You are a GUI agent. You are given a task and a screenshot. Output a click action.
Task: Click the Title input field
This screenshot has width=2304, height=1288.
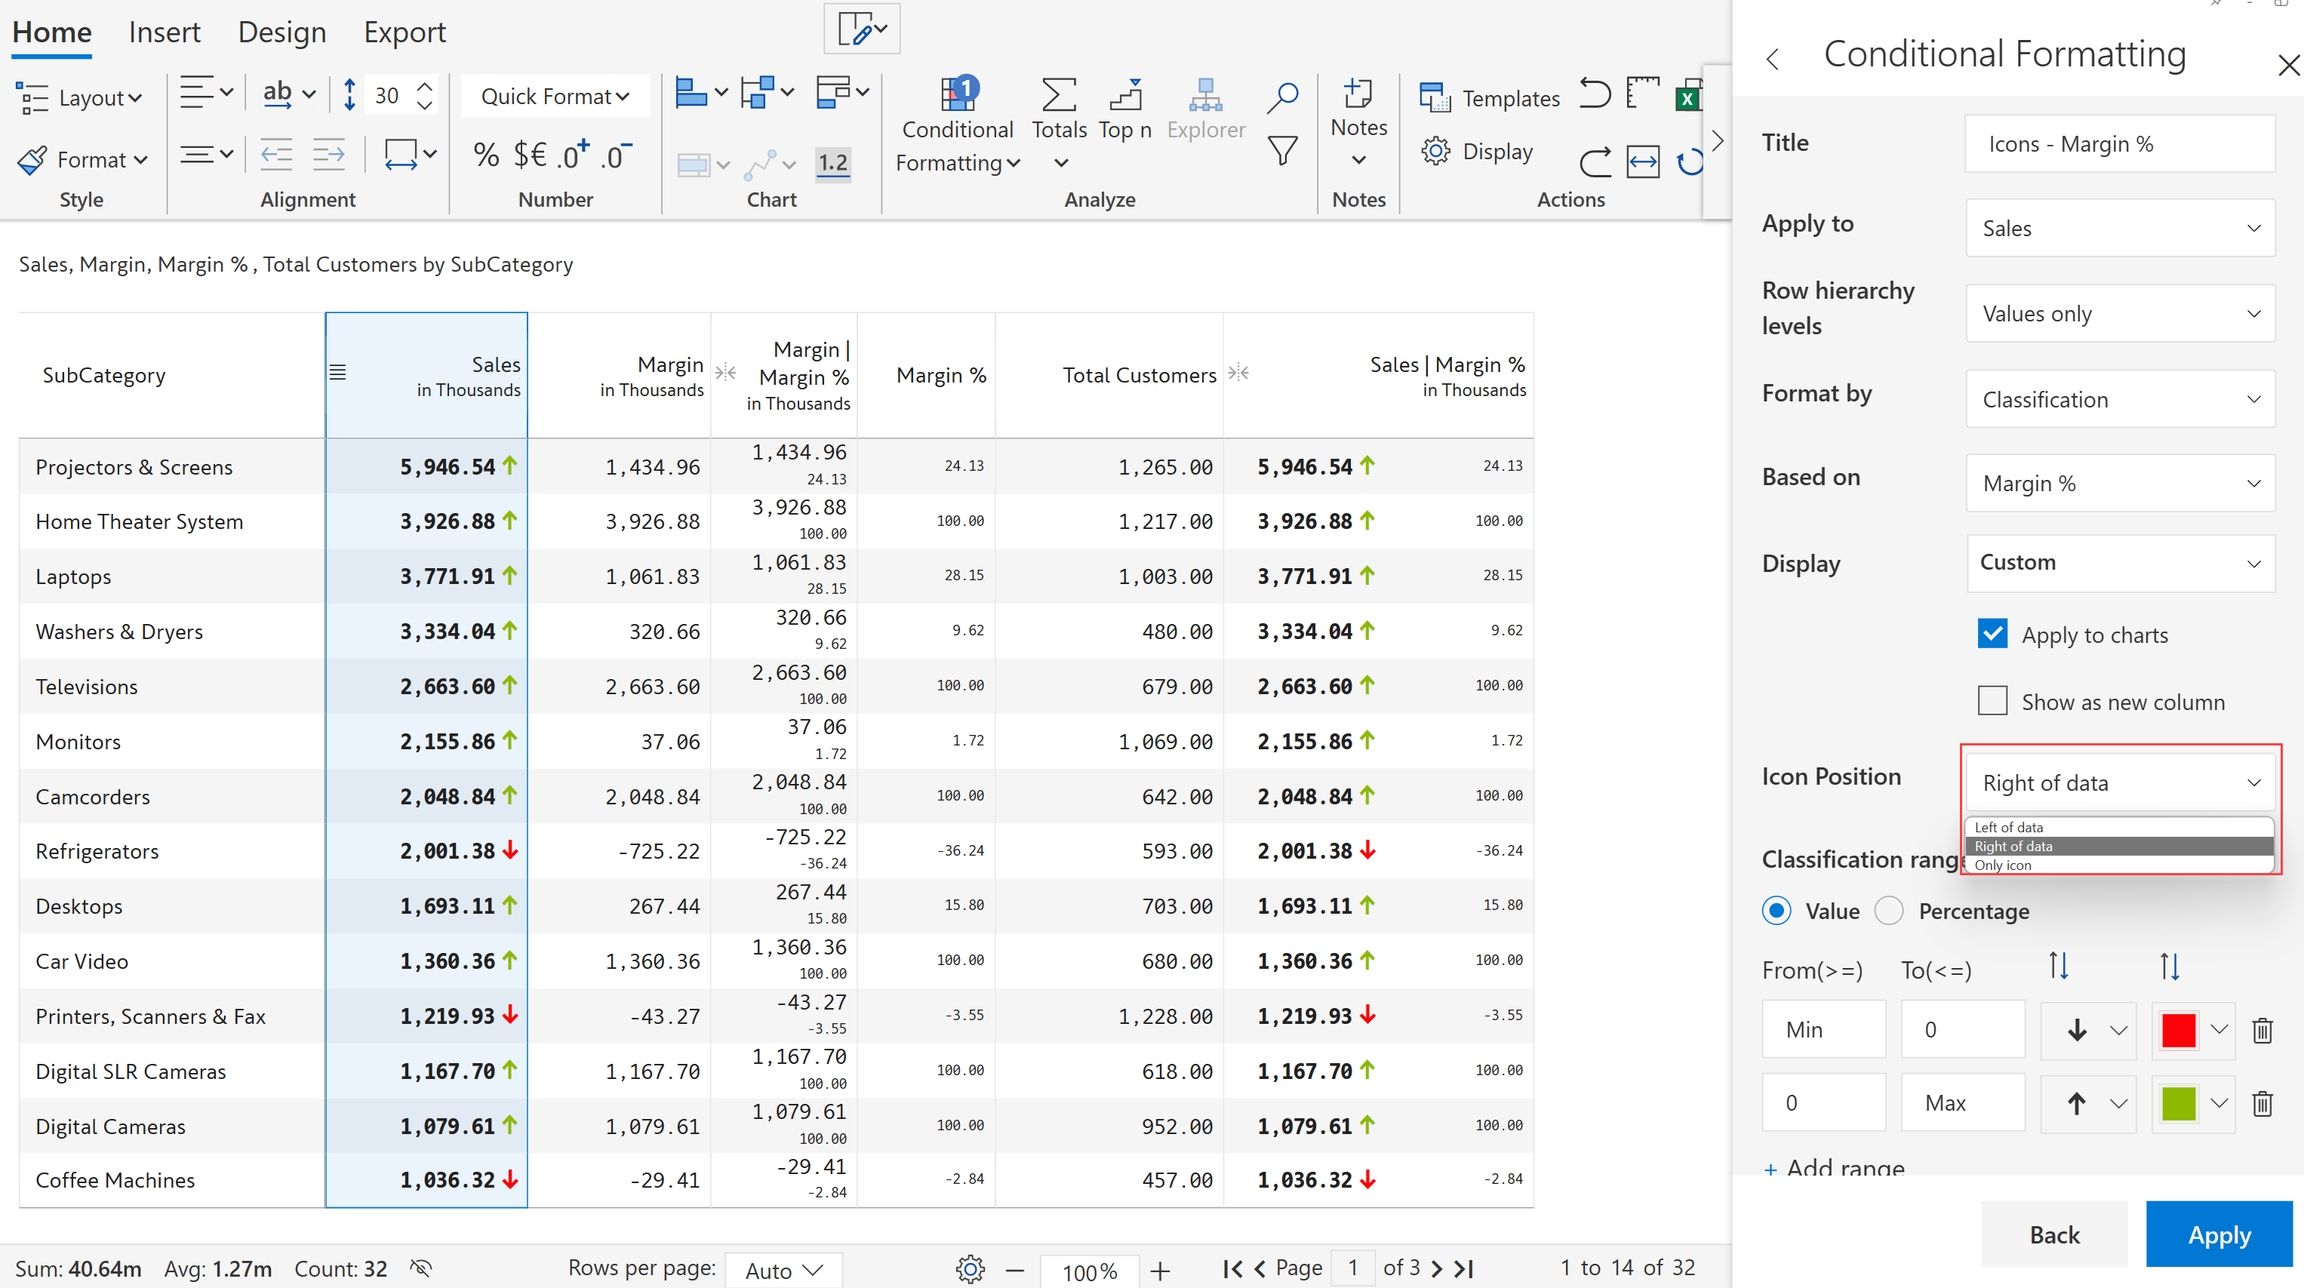click(2119, 144)
